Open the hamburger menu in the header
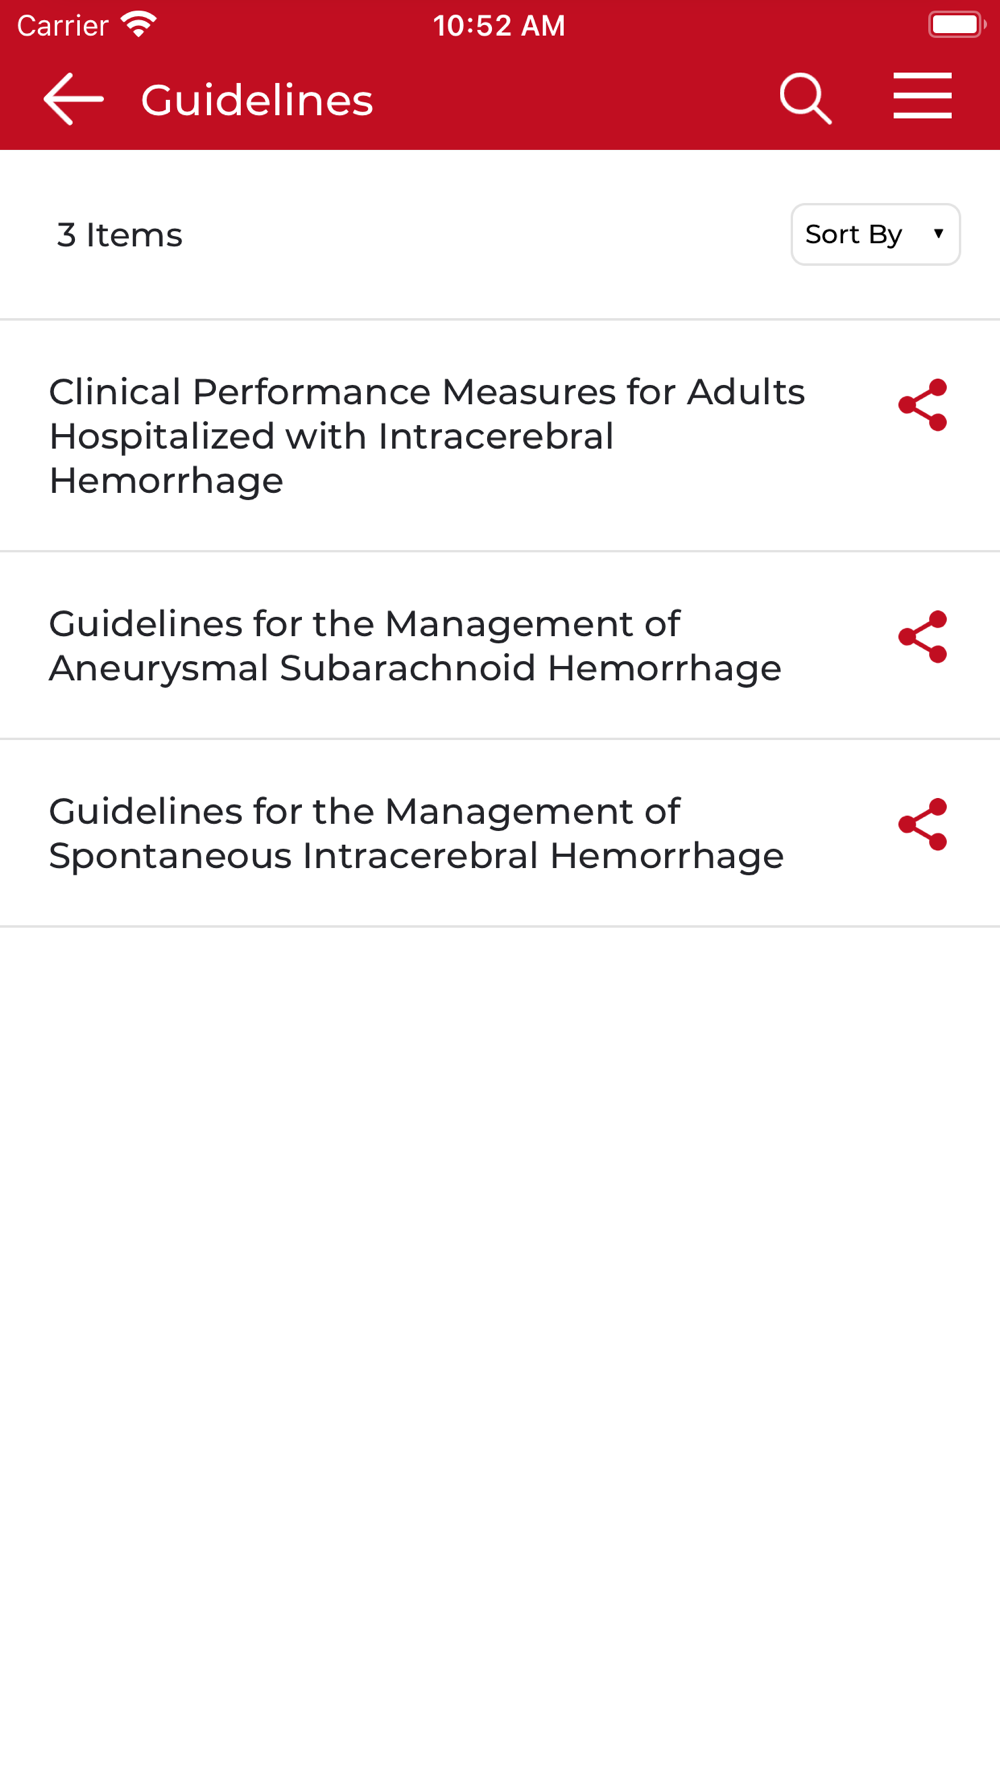The image size is (1000, 1778). click(922, 97)
